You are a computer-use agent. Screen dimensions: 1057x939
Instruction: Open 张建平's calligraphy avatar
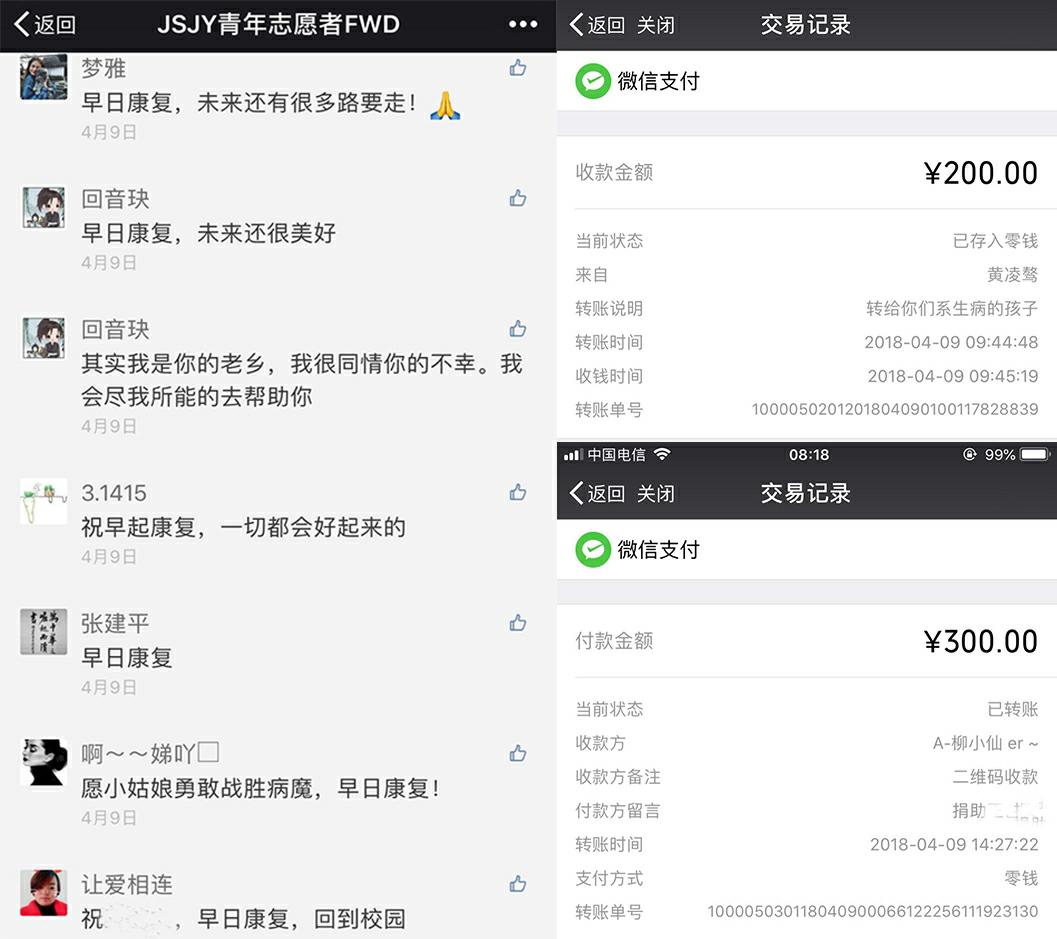[44, 632]
